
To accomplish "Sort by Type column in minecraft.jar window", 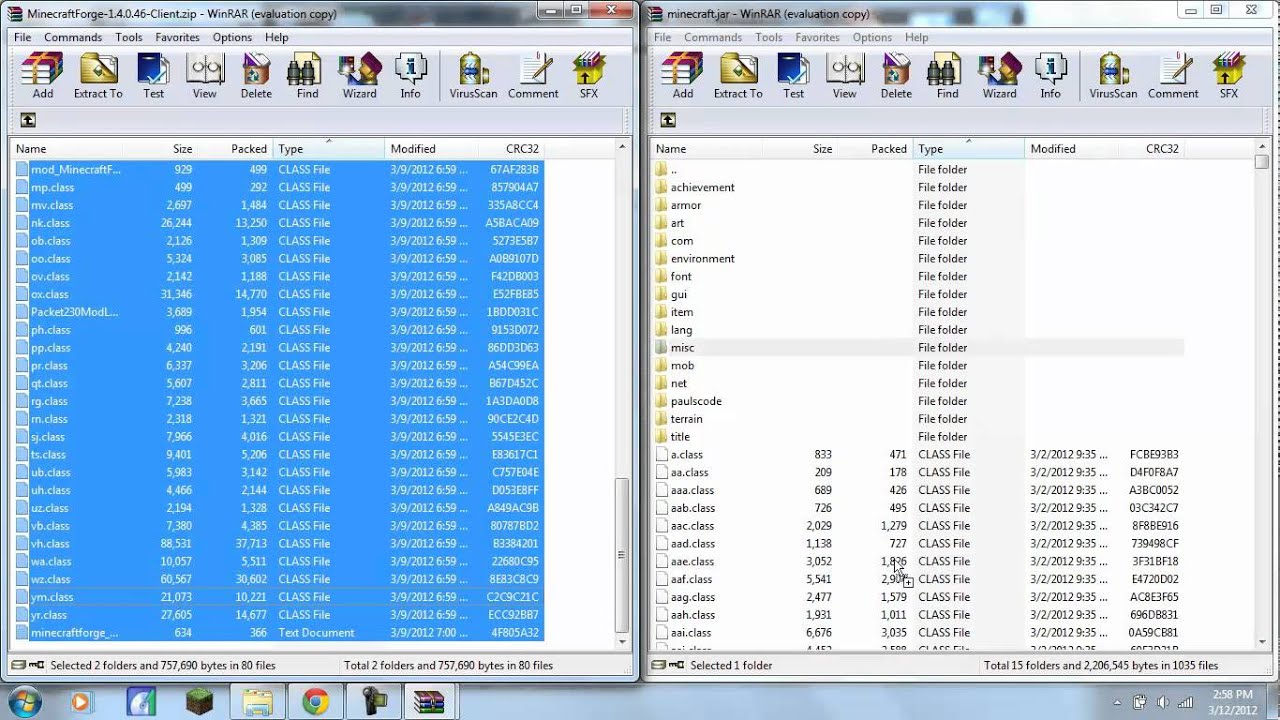I will 969,149.
